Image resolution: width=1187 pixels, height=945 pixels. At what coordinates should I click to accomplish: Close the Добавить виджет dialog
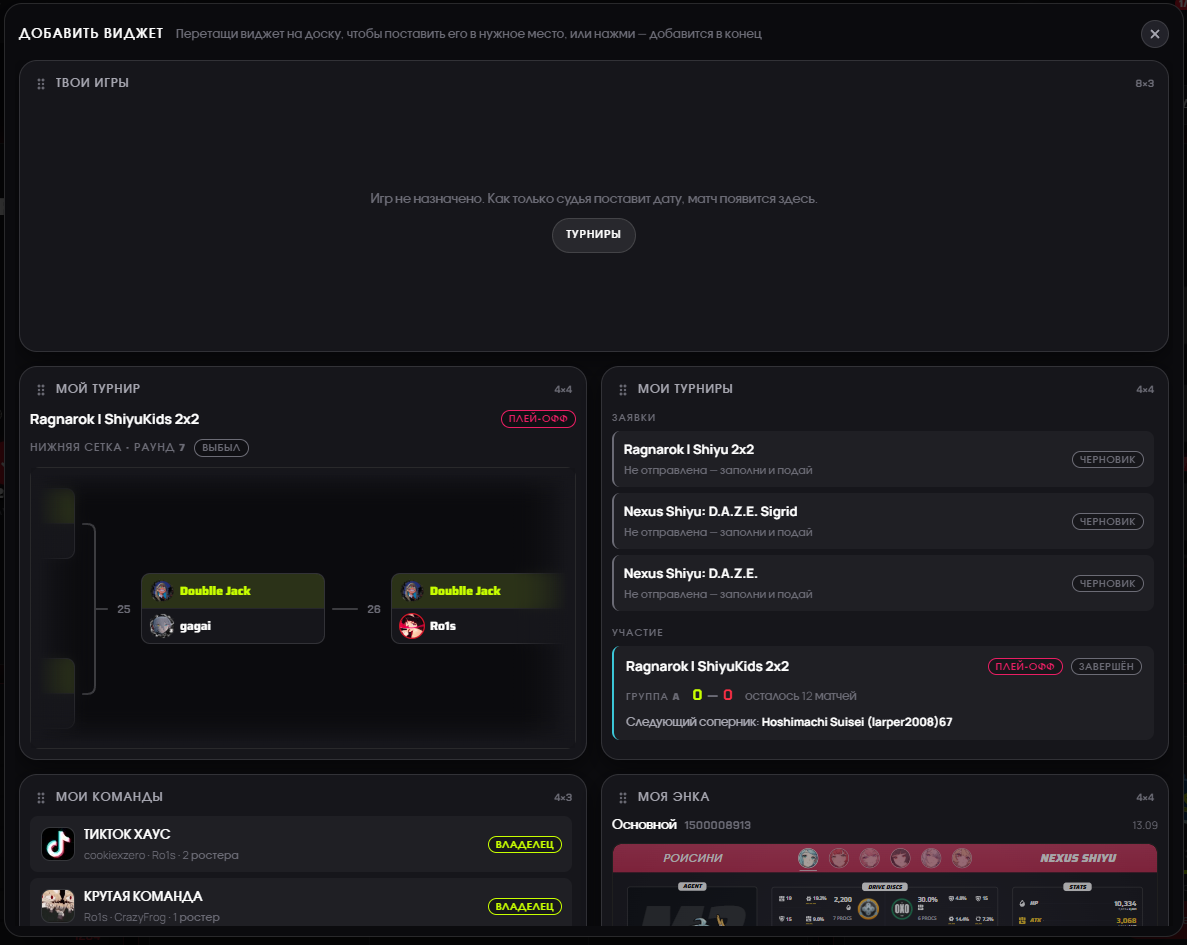coord(1154,34)
